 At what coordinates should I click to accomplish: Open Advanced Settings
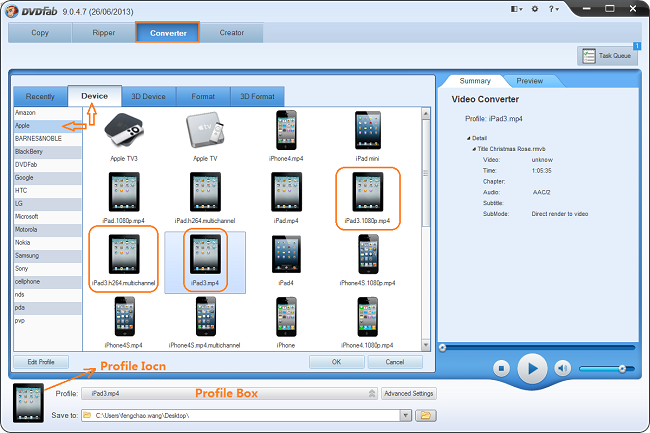pyautogui.click(x=409, y=393)
